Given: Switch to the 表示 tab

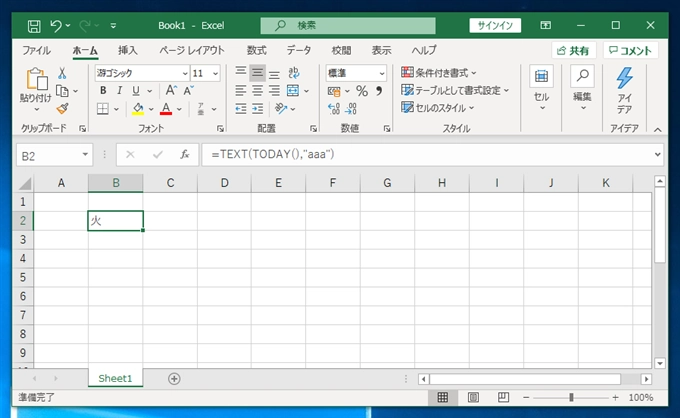Looking at the screenshot, I should pos(381,50).
